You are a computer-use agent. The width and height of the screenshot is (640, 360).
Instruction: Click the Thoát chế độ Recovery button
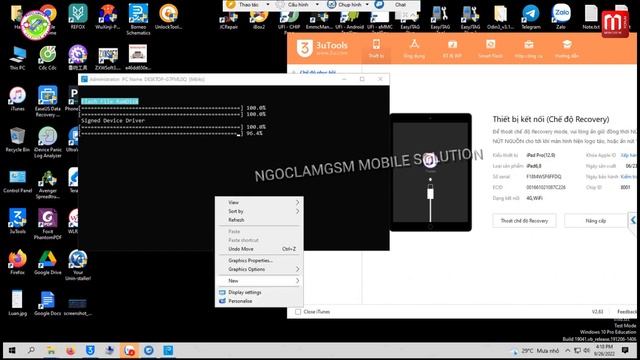click(524, 221)
